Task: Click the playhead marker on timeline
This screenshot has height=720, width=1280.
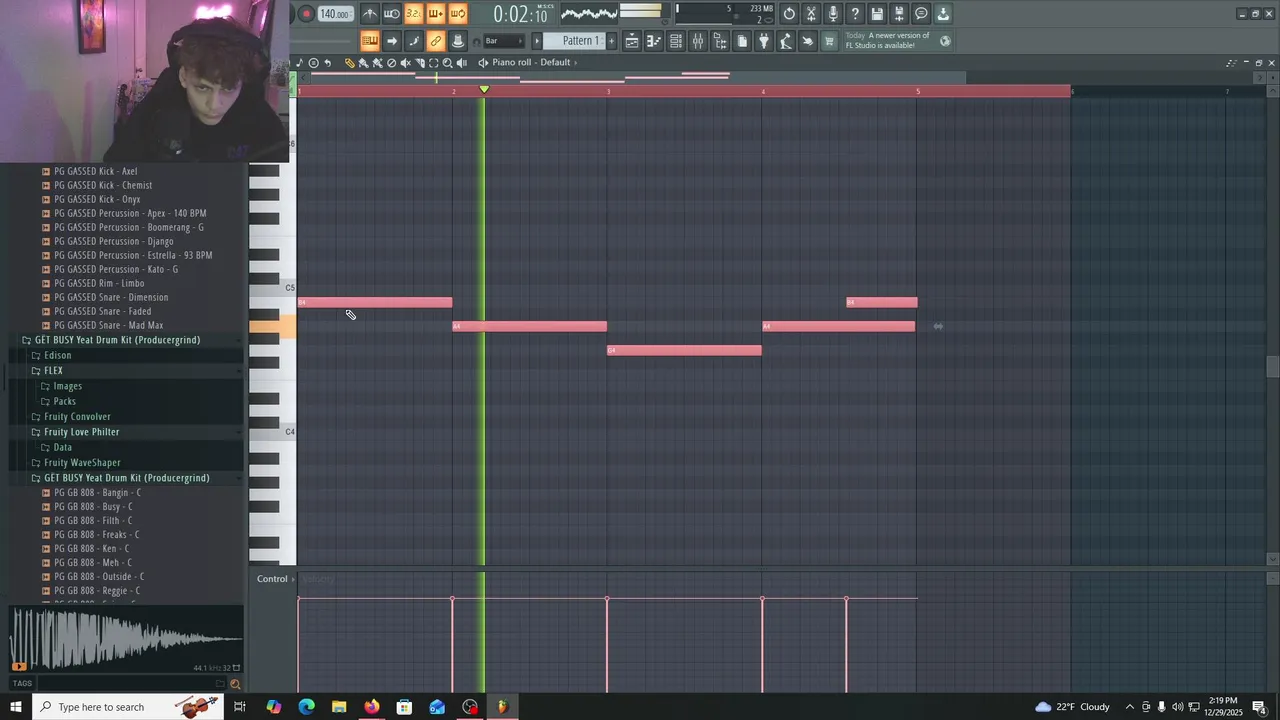Action: click(x=484, y=90)
